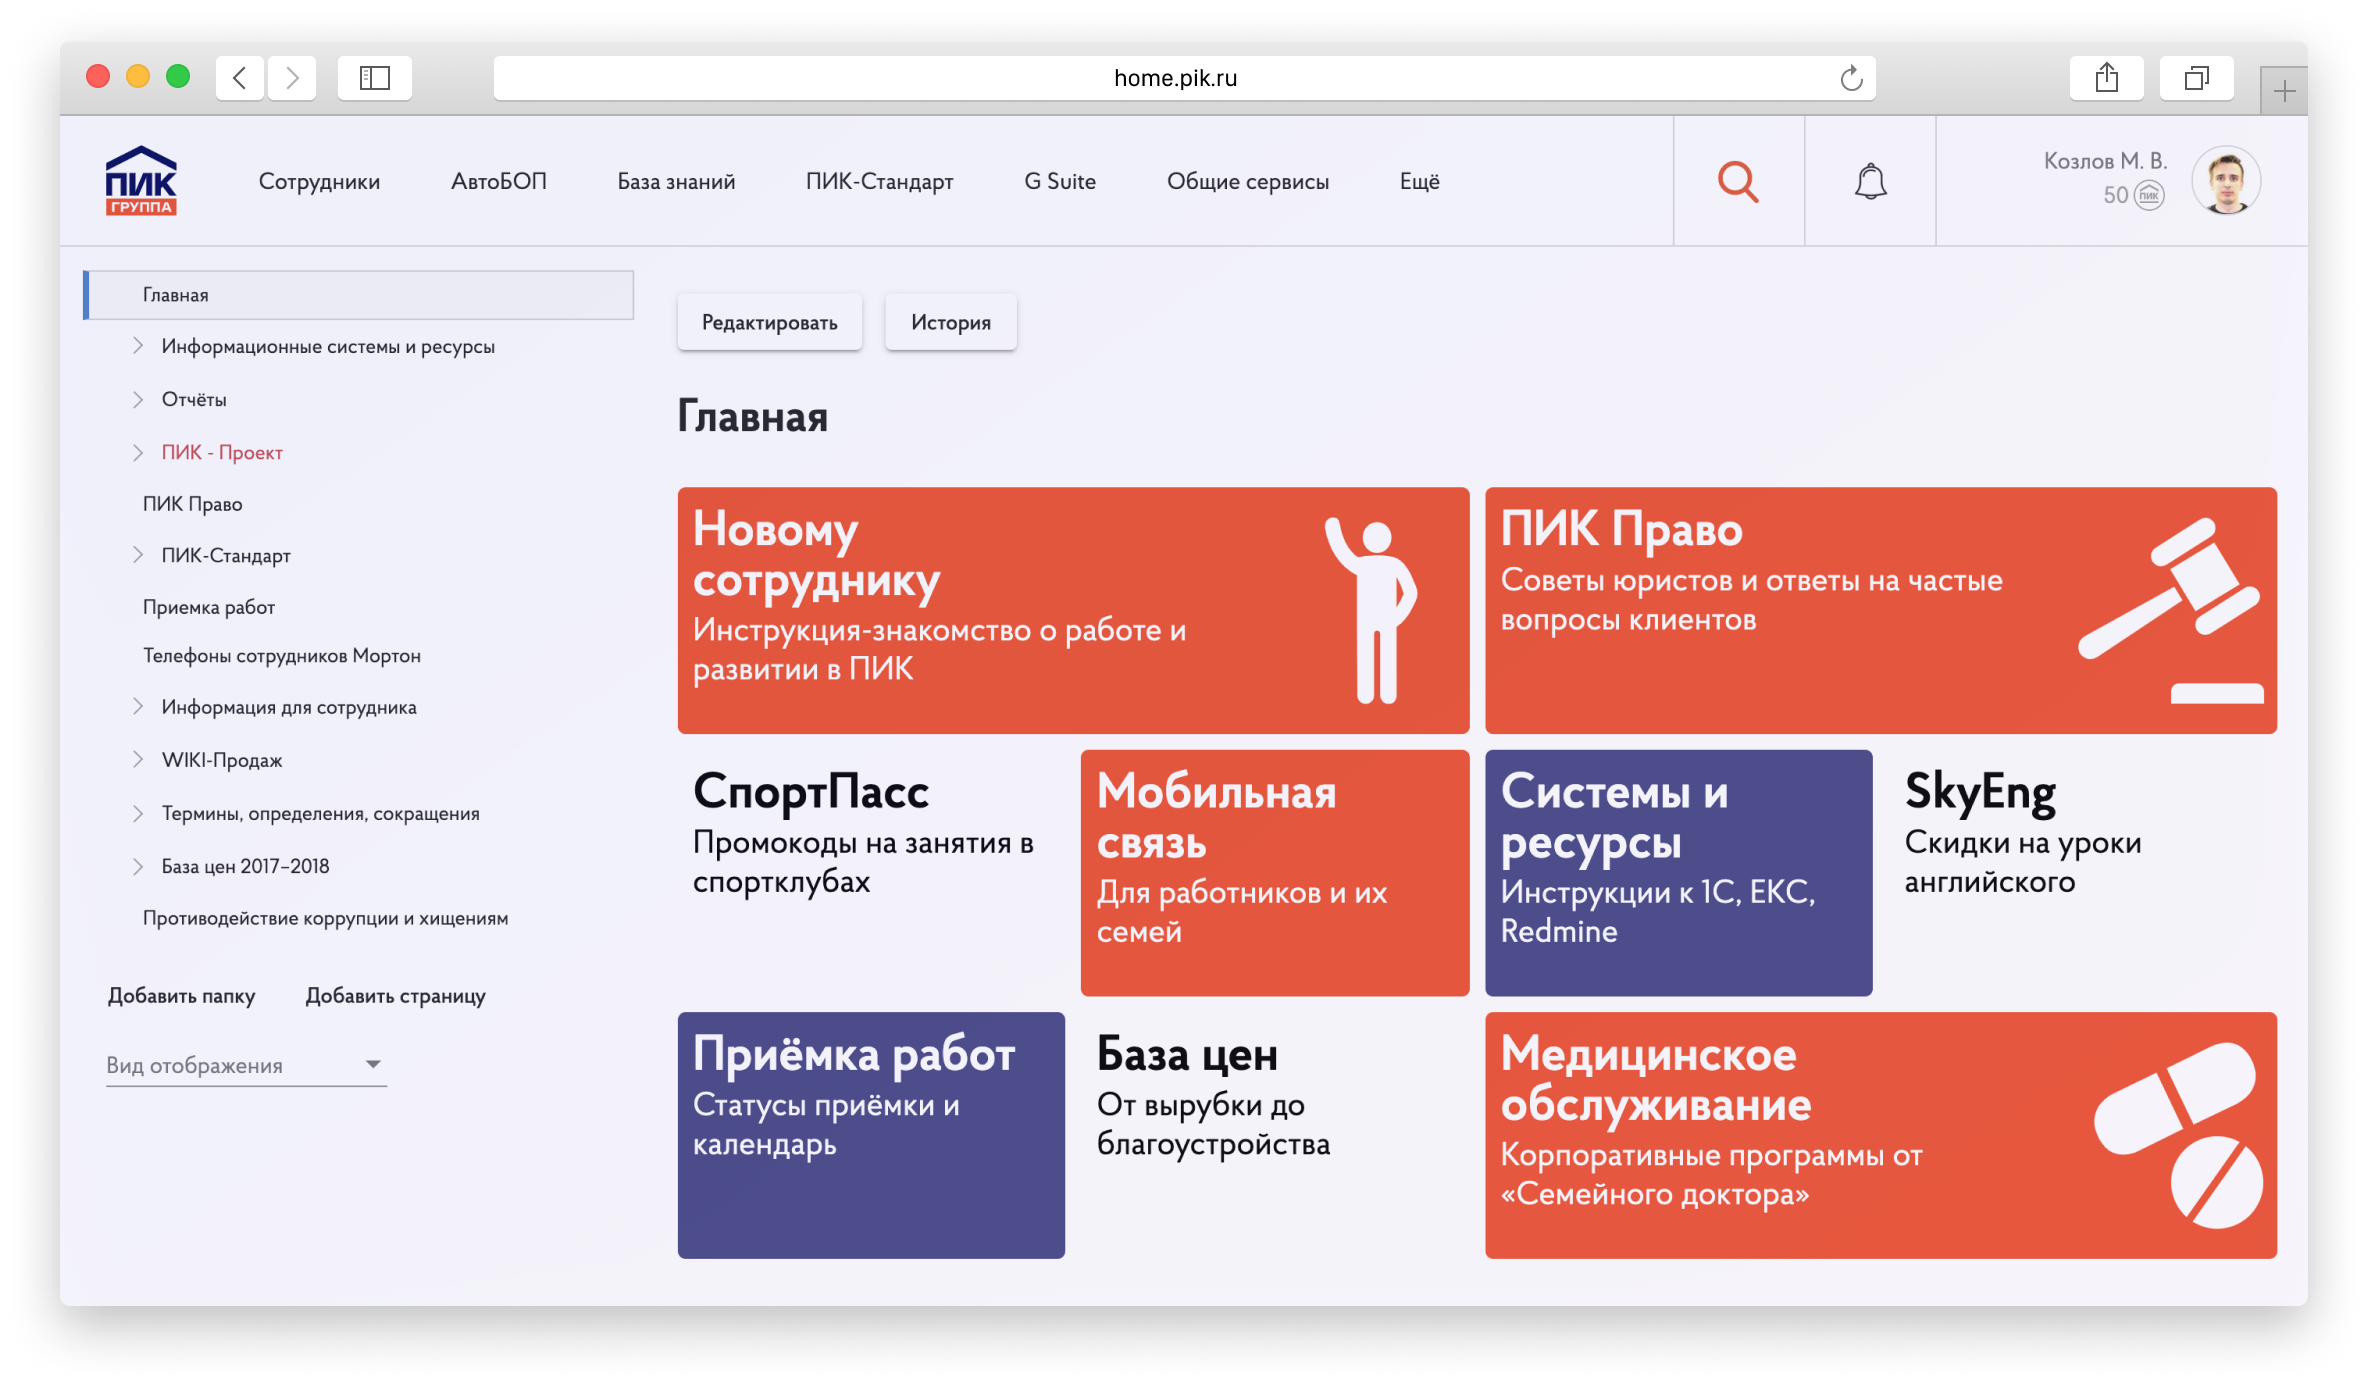The image size is (2368, 1386).
Task: Toggle the Safari sidebar button
Action: 375,78
